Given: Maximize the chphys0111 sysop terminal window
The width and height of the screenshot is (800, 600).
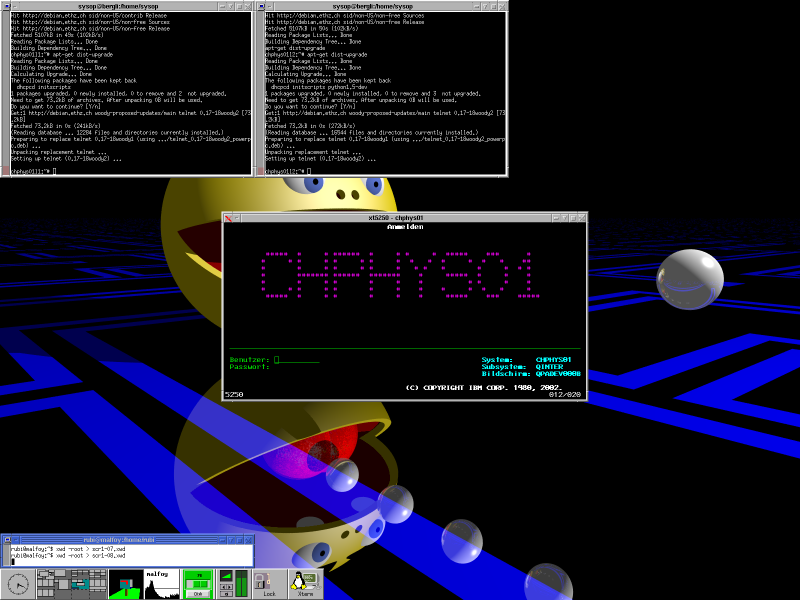Looking at the screenshot, I should tap(239, 7).
